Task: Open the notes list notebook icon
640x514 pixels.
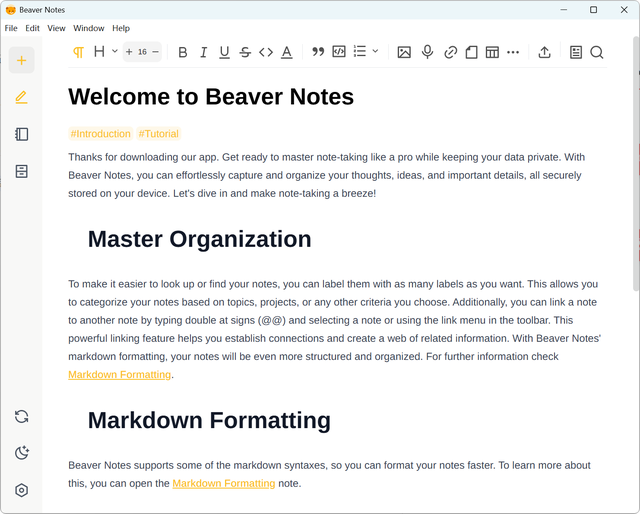Action: click(21, 134)
